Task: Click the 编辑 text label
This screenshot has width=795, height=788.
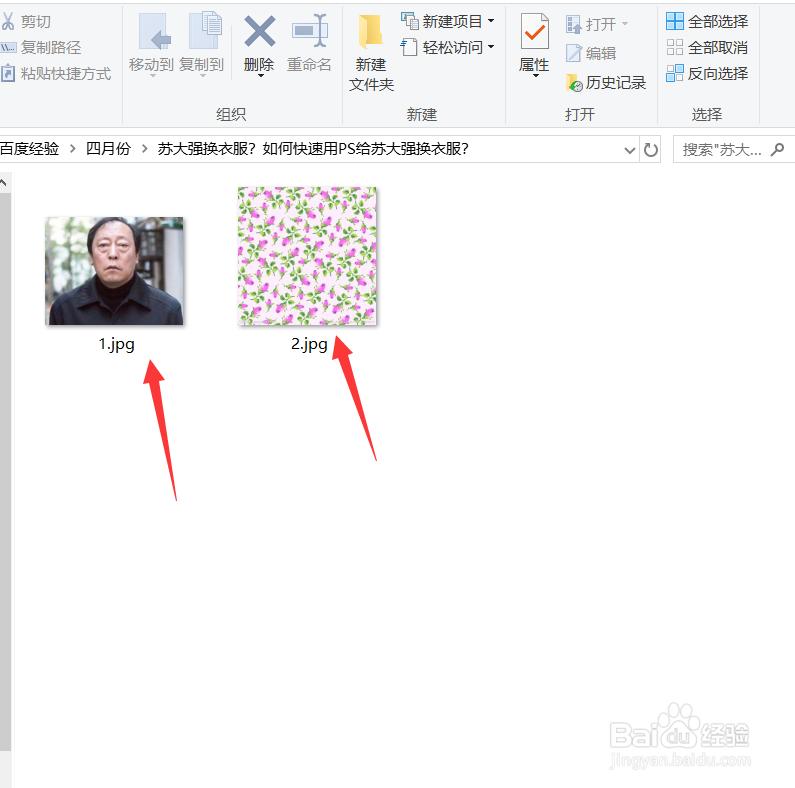Action: click(x=601, y=53)
